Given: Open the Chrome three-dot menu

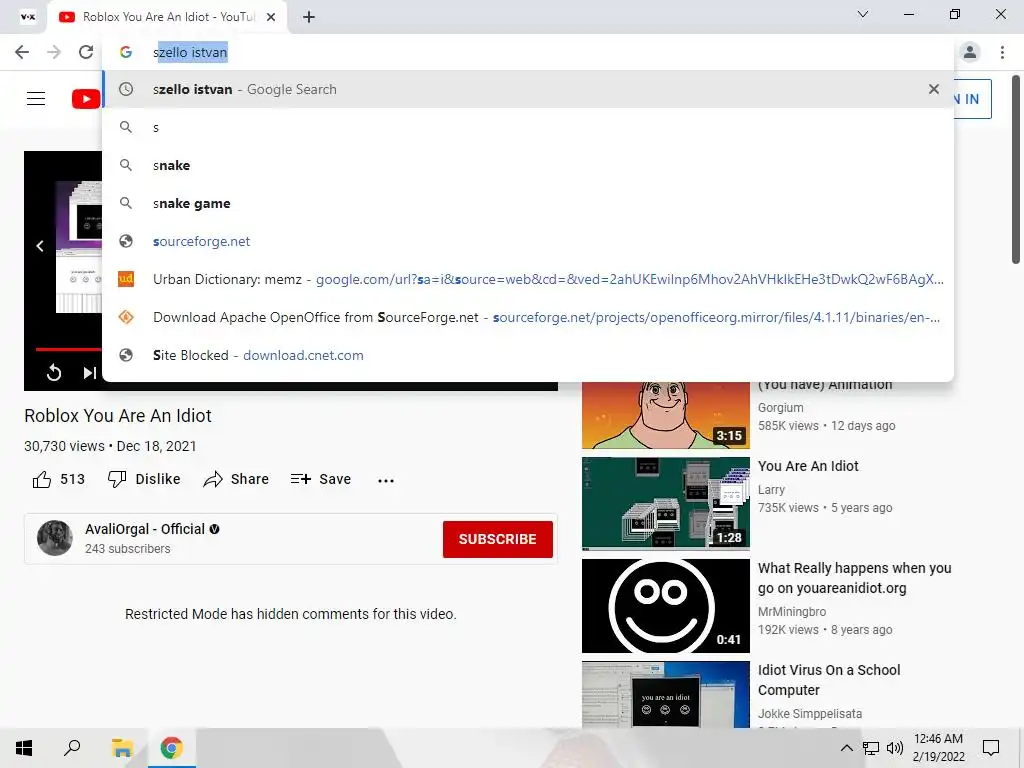Looking at the screenshot, I should coord(1002,52).
